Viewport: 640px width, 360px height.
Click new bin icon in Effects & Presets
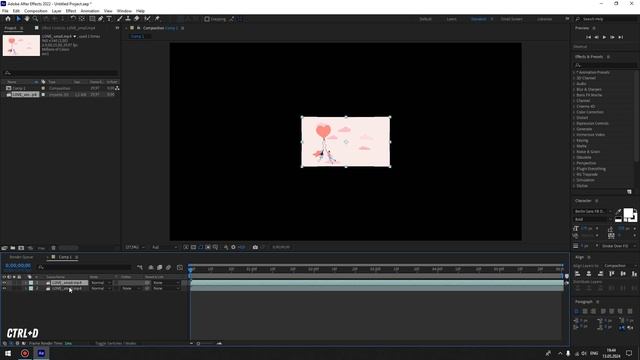tap(629, 191)
